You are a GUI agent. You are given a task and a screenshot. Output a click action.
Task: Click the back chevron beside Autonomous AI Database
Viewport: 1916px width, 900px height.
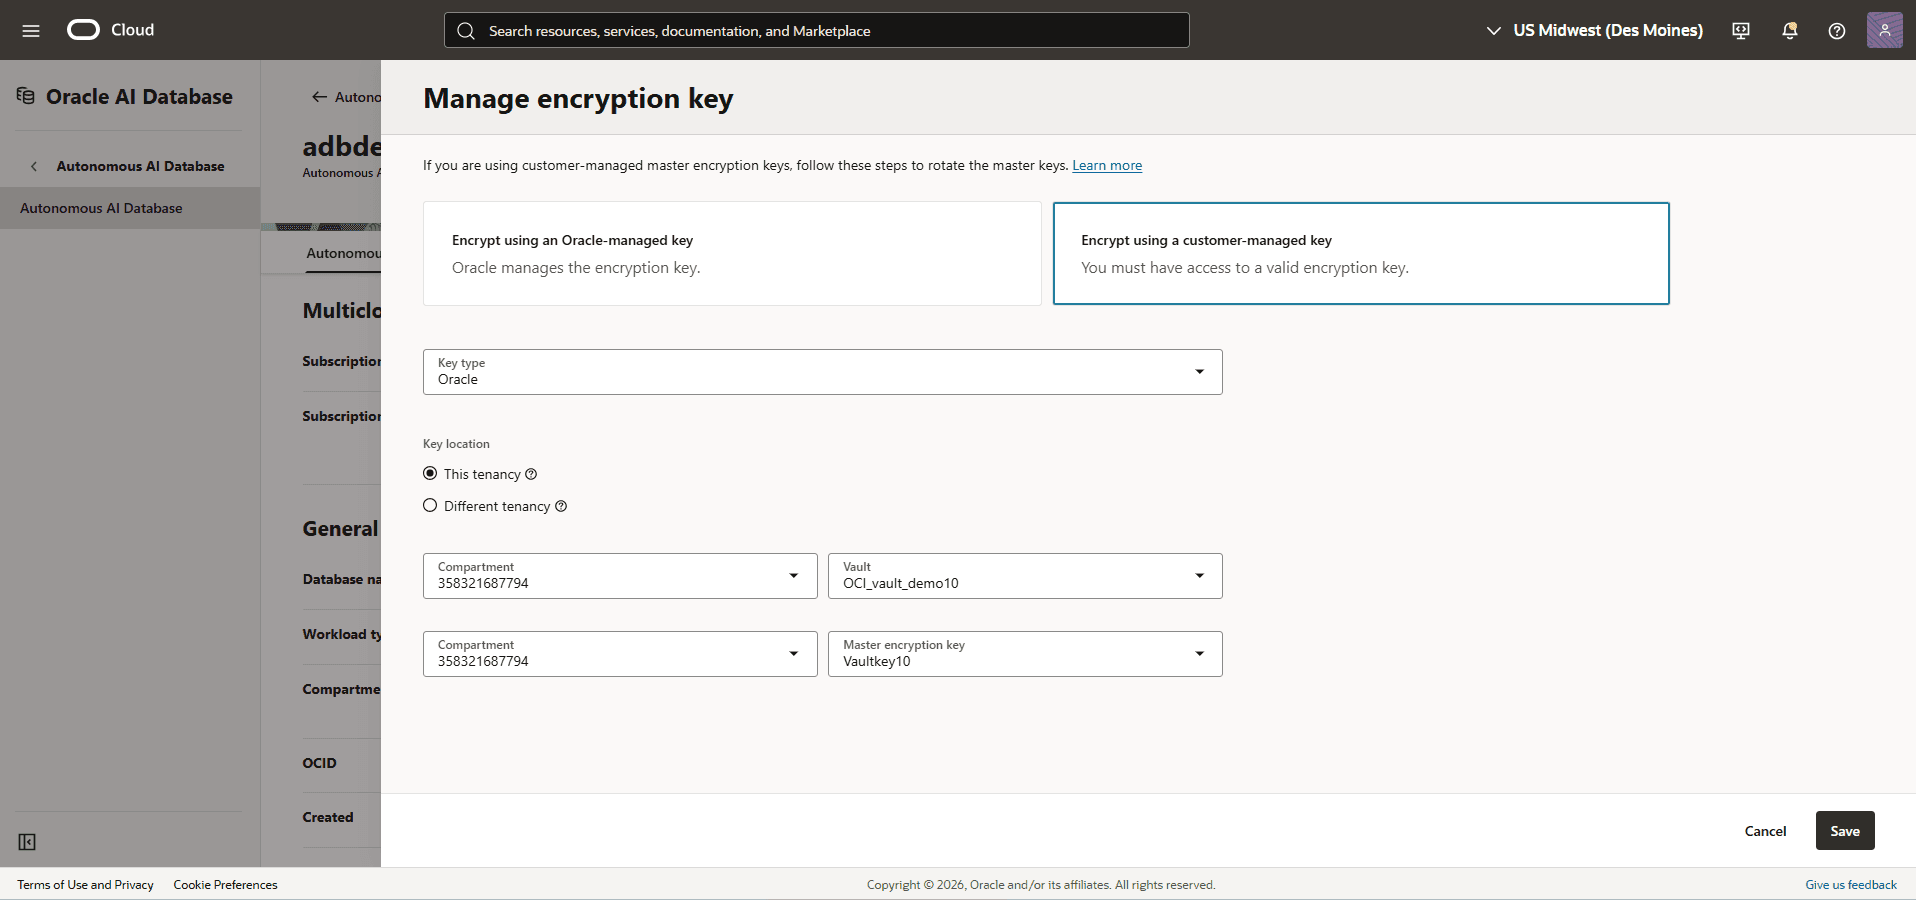34,166
